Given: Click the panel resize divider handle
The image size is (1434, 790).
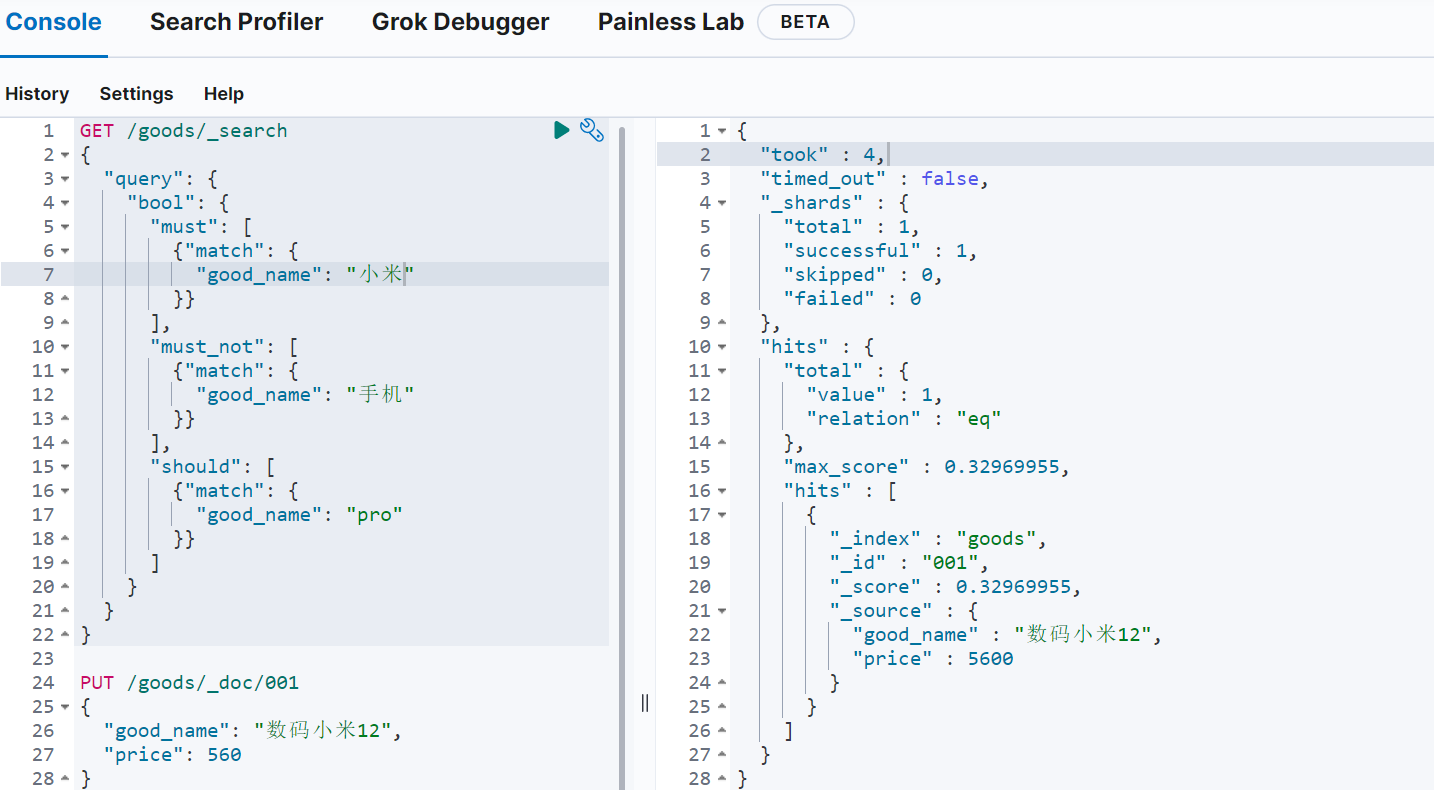Looking at the screenshot, I should pos(644,702).
